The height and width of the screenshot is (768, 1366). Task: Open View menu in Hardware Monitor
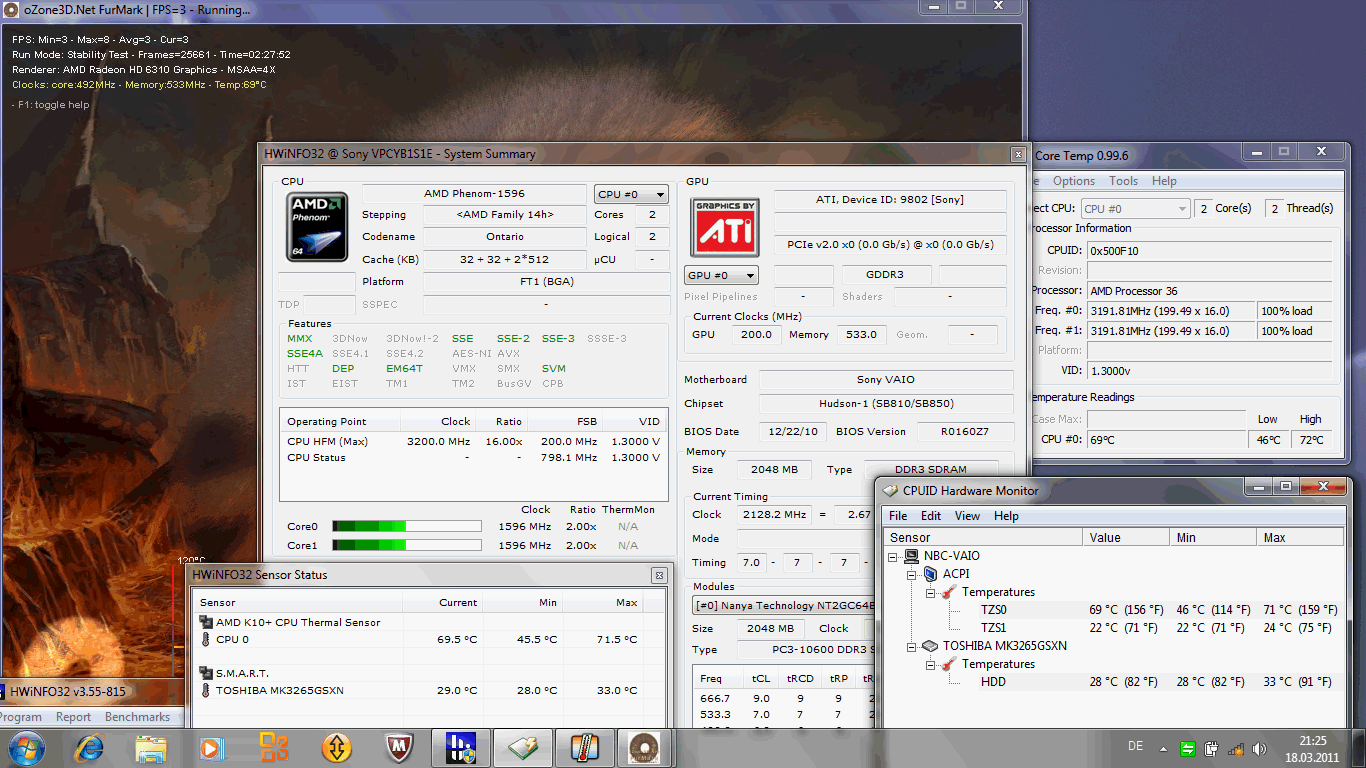[x=967, y=516]
